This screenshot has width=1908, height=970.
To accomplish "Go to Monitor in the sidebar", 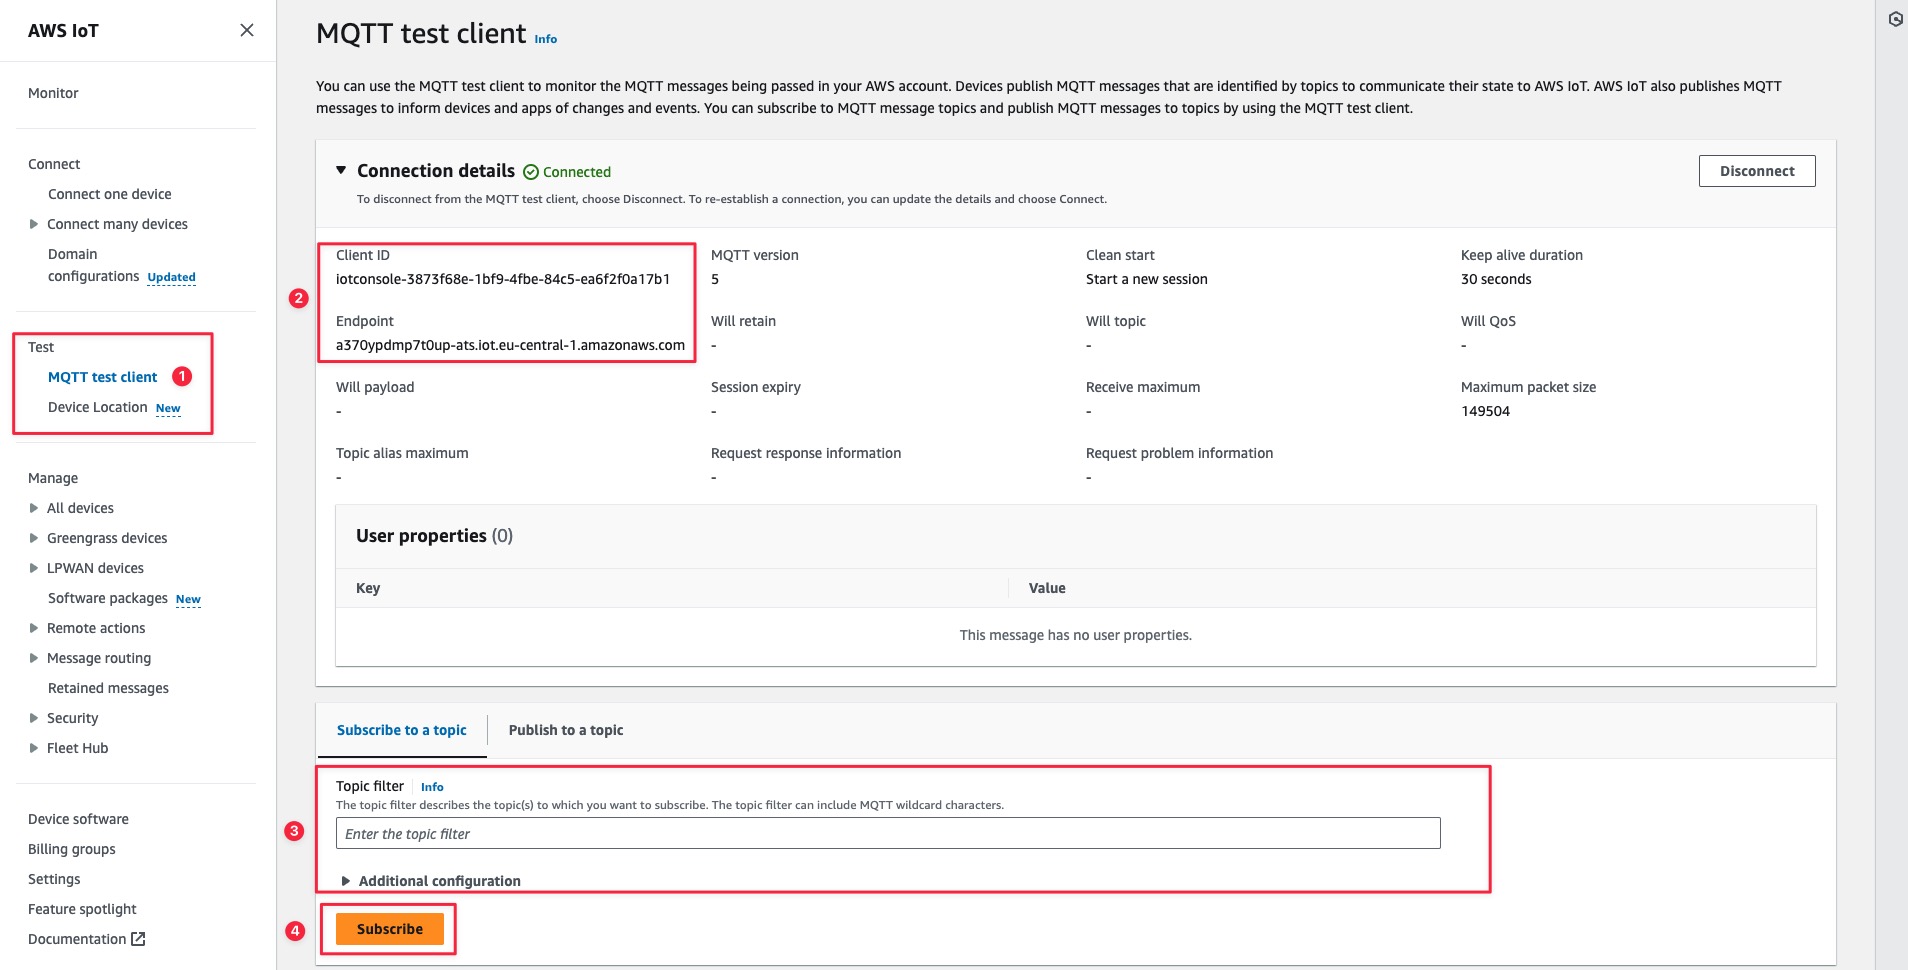I will point(53,93).
